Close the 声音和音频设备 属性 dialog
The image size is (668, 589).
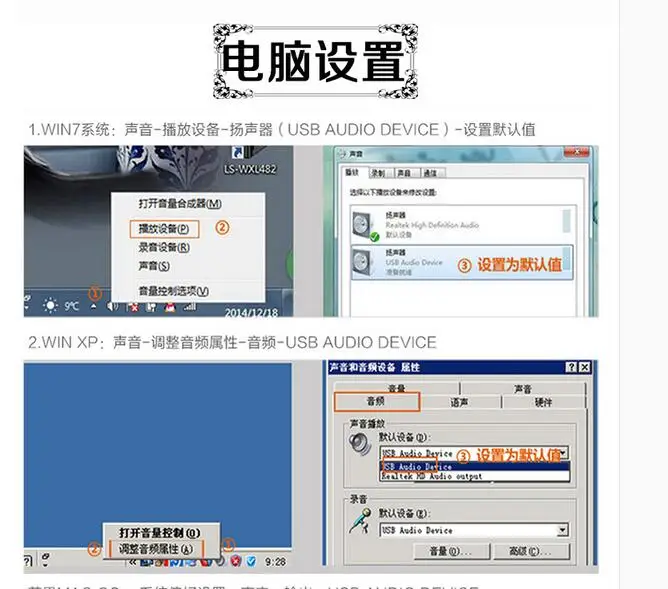585,367
